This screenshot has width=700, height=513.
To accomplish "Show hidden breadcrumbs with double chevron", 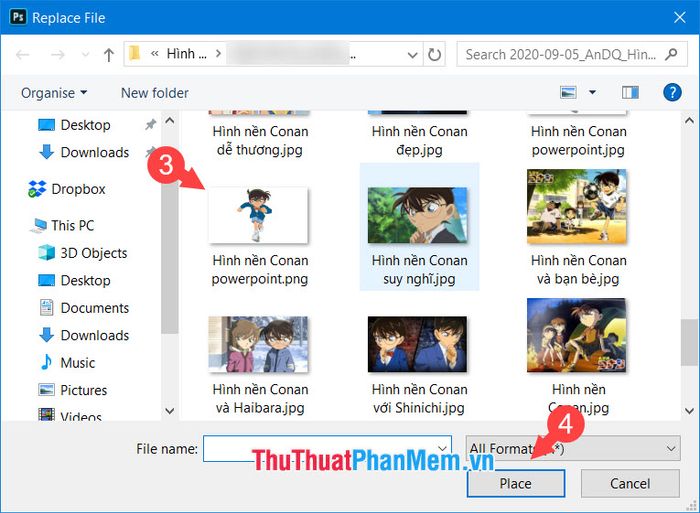I will point(154,54).
